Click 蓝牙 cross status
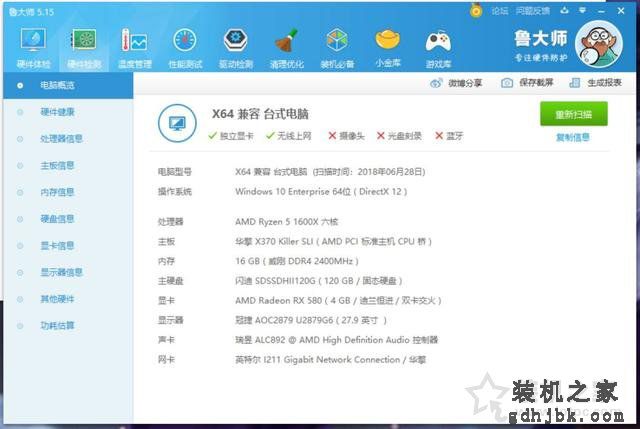Screen dimensions: 640x429 tap(449, 136)
